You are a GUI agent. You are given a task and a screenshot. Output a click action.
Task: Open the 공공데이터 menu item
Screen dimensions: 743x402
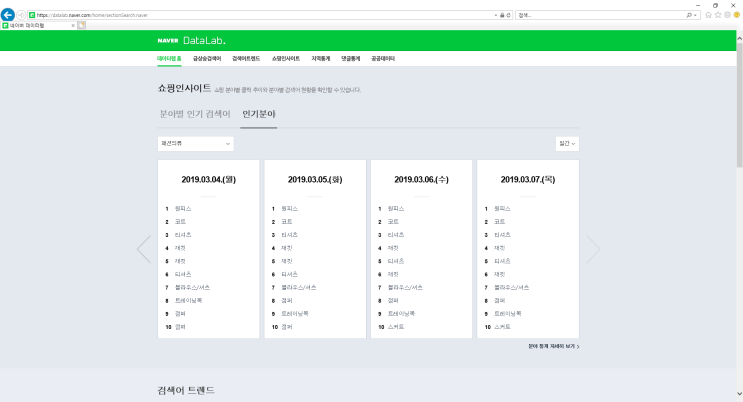(383, 59)
